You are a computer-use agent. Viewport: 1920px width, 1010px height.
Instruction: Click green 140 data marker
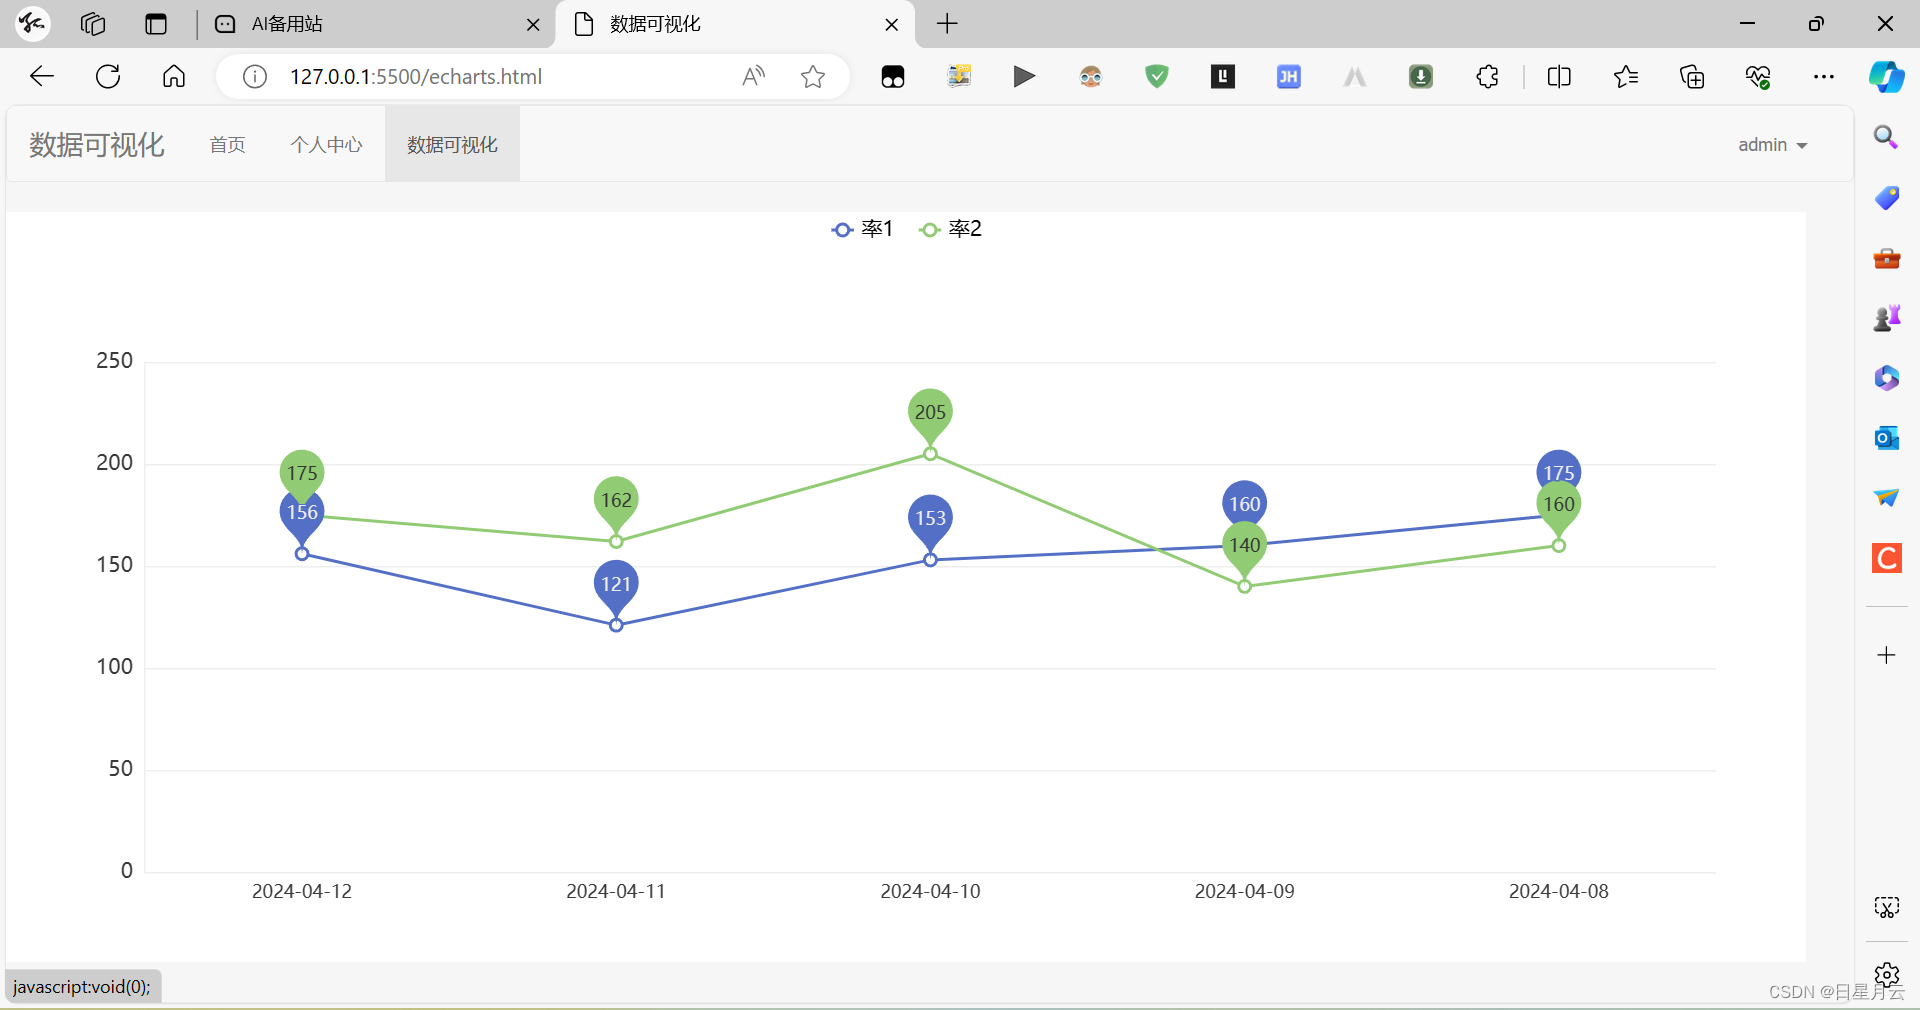(x=1244, y=545)
